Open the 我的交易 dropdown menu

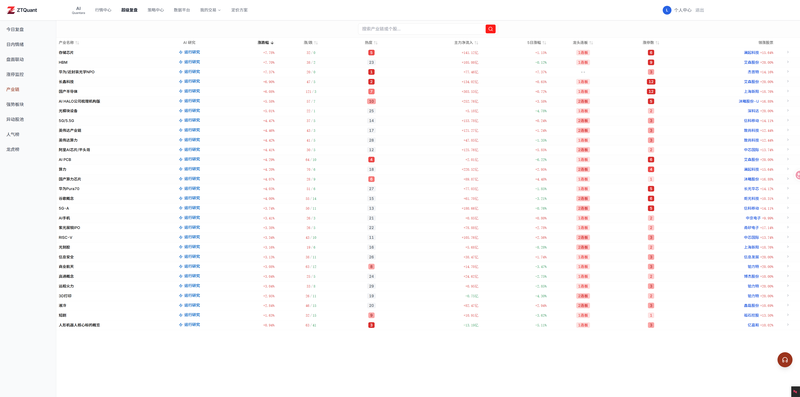210,10
